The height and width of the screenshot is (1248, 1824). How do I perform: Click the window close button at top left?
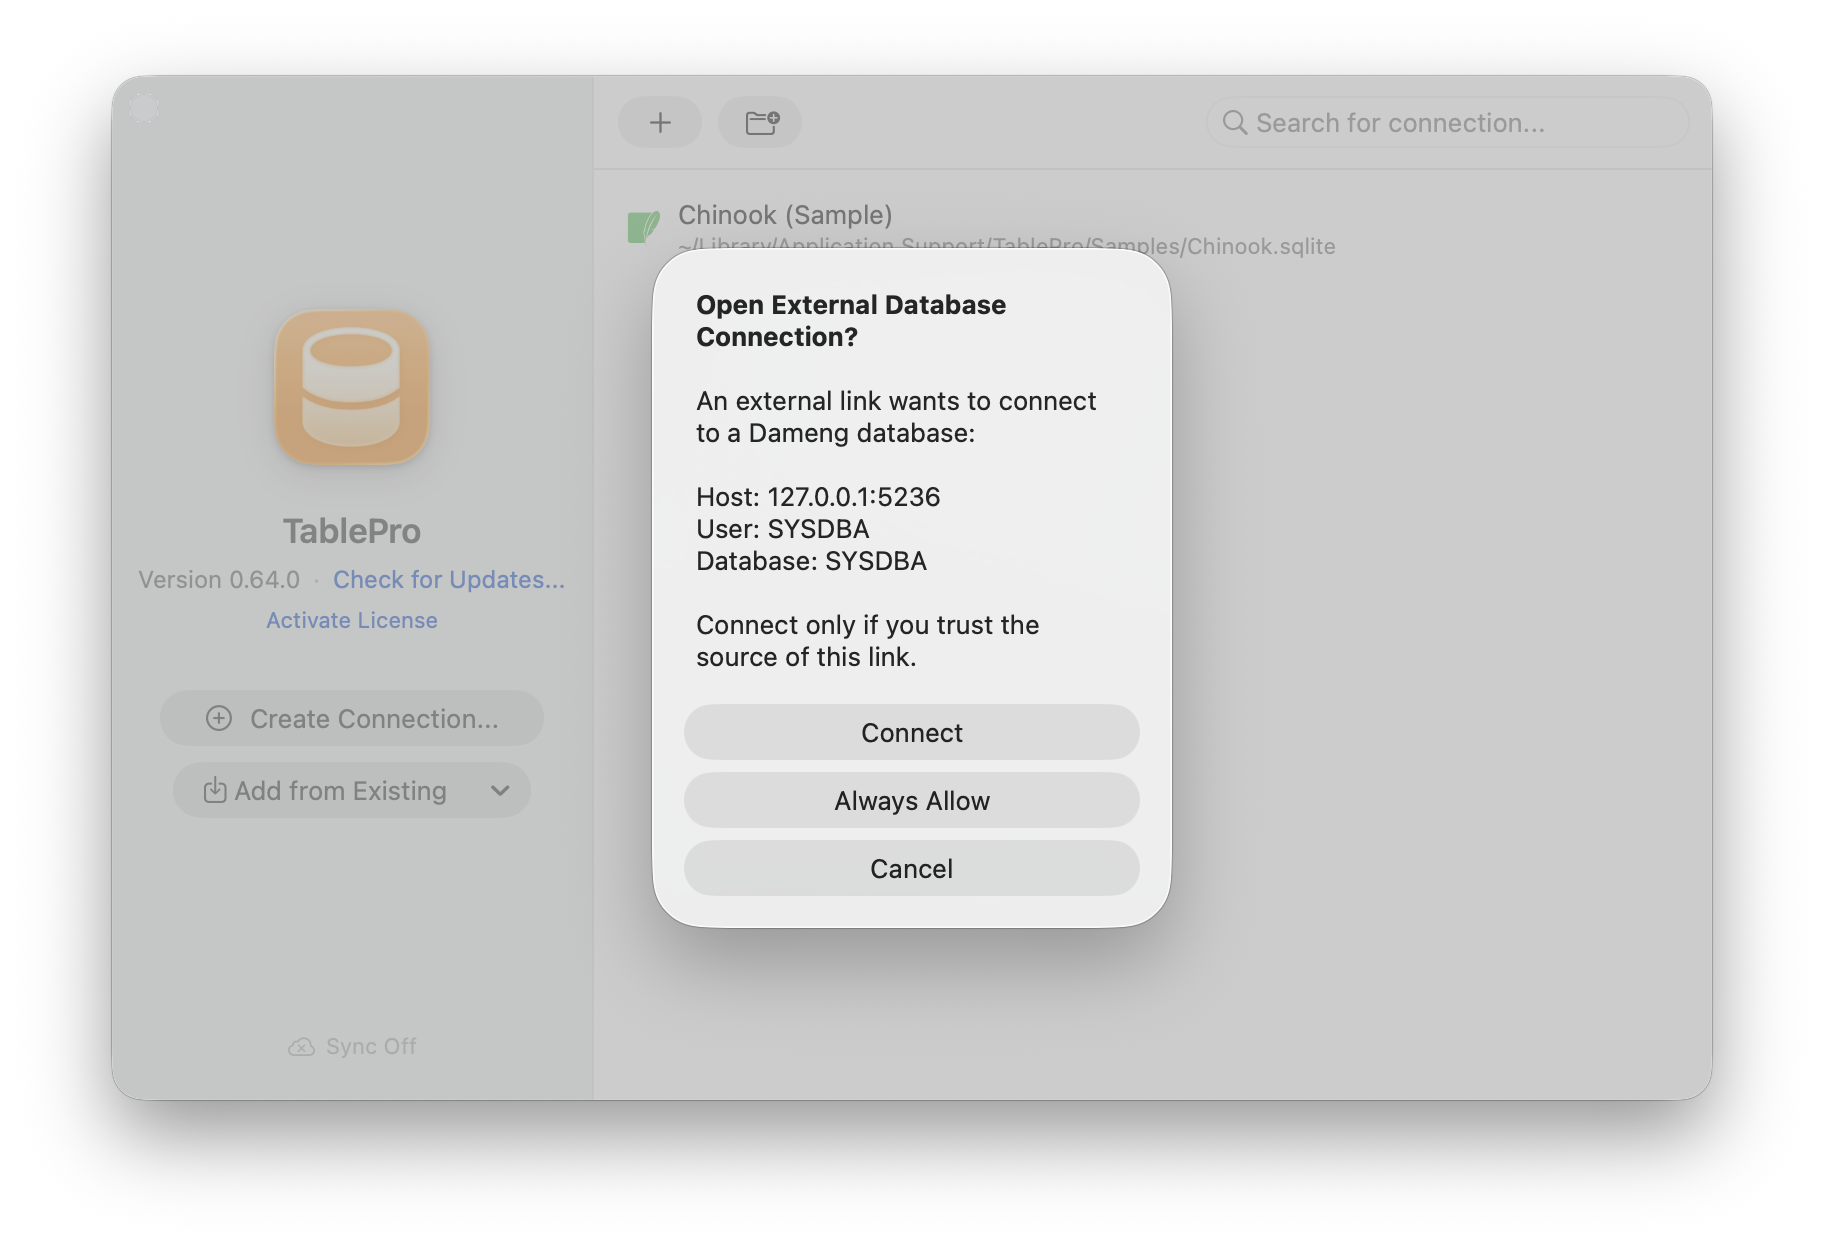144,107
